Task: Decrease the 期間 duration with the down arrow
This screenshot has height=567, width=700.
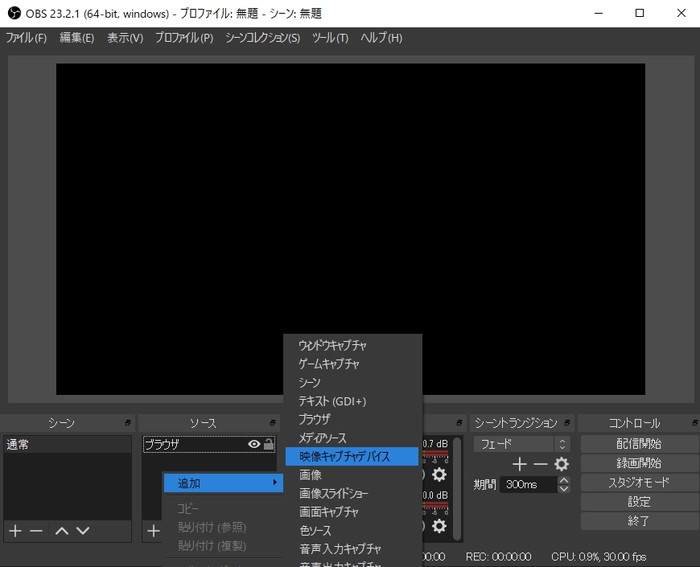Action: point(564,488)
